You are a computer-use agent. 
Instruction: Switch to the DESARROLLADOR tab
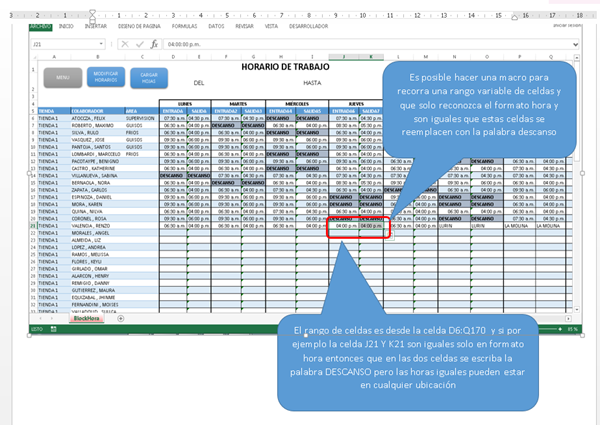(308, 26)
